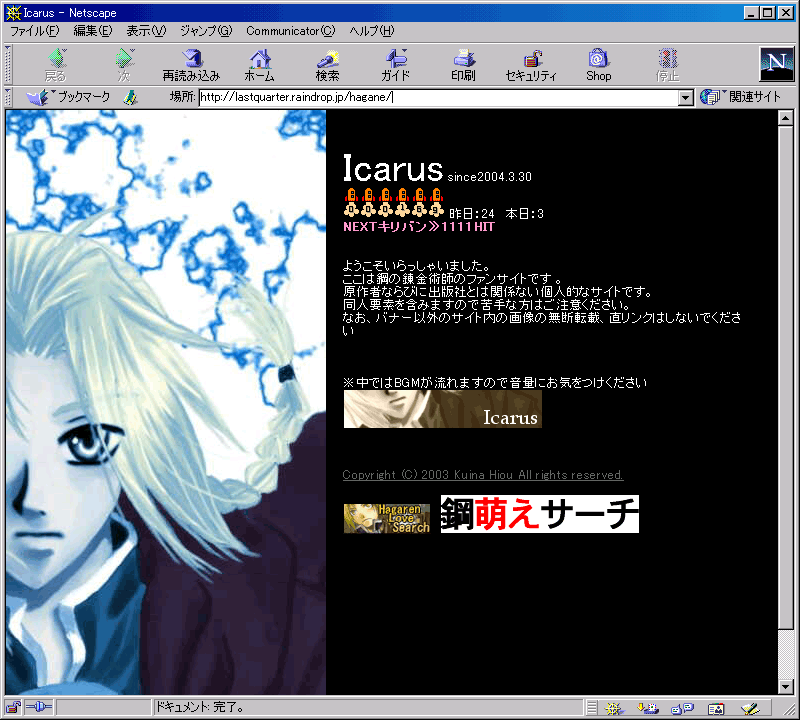Enter the site via the sepia Icarus banner

[442, 409]
